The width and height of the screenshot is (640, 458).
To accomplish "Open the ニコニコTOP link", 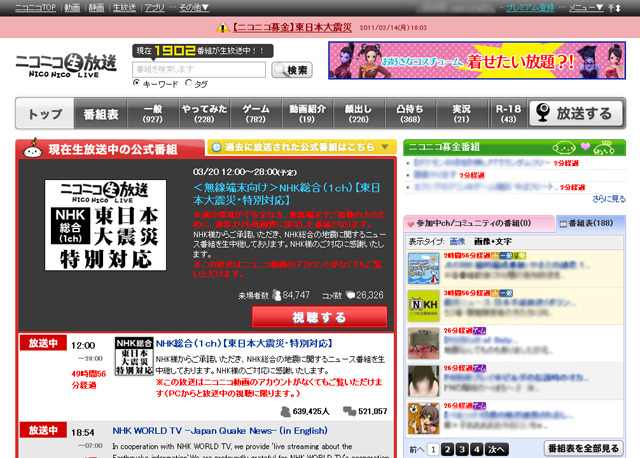I will (x=36, y=7).
